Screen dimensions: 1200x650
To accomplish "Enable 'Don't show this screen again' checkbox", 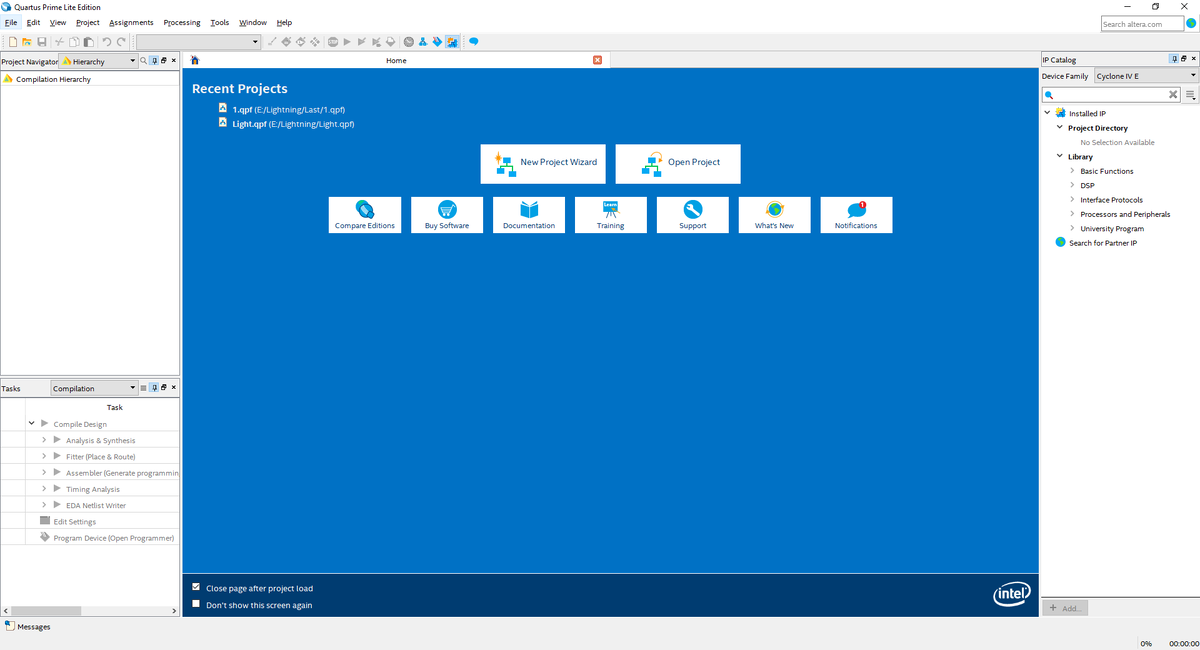I will point(196,604).
